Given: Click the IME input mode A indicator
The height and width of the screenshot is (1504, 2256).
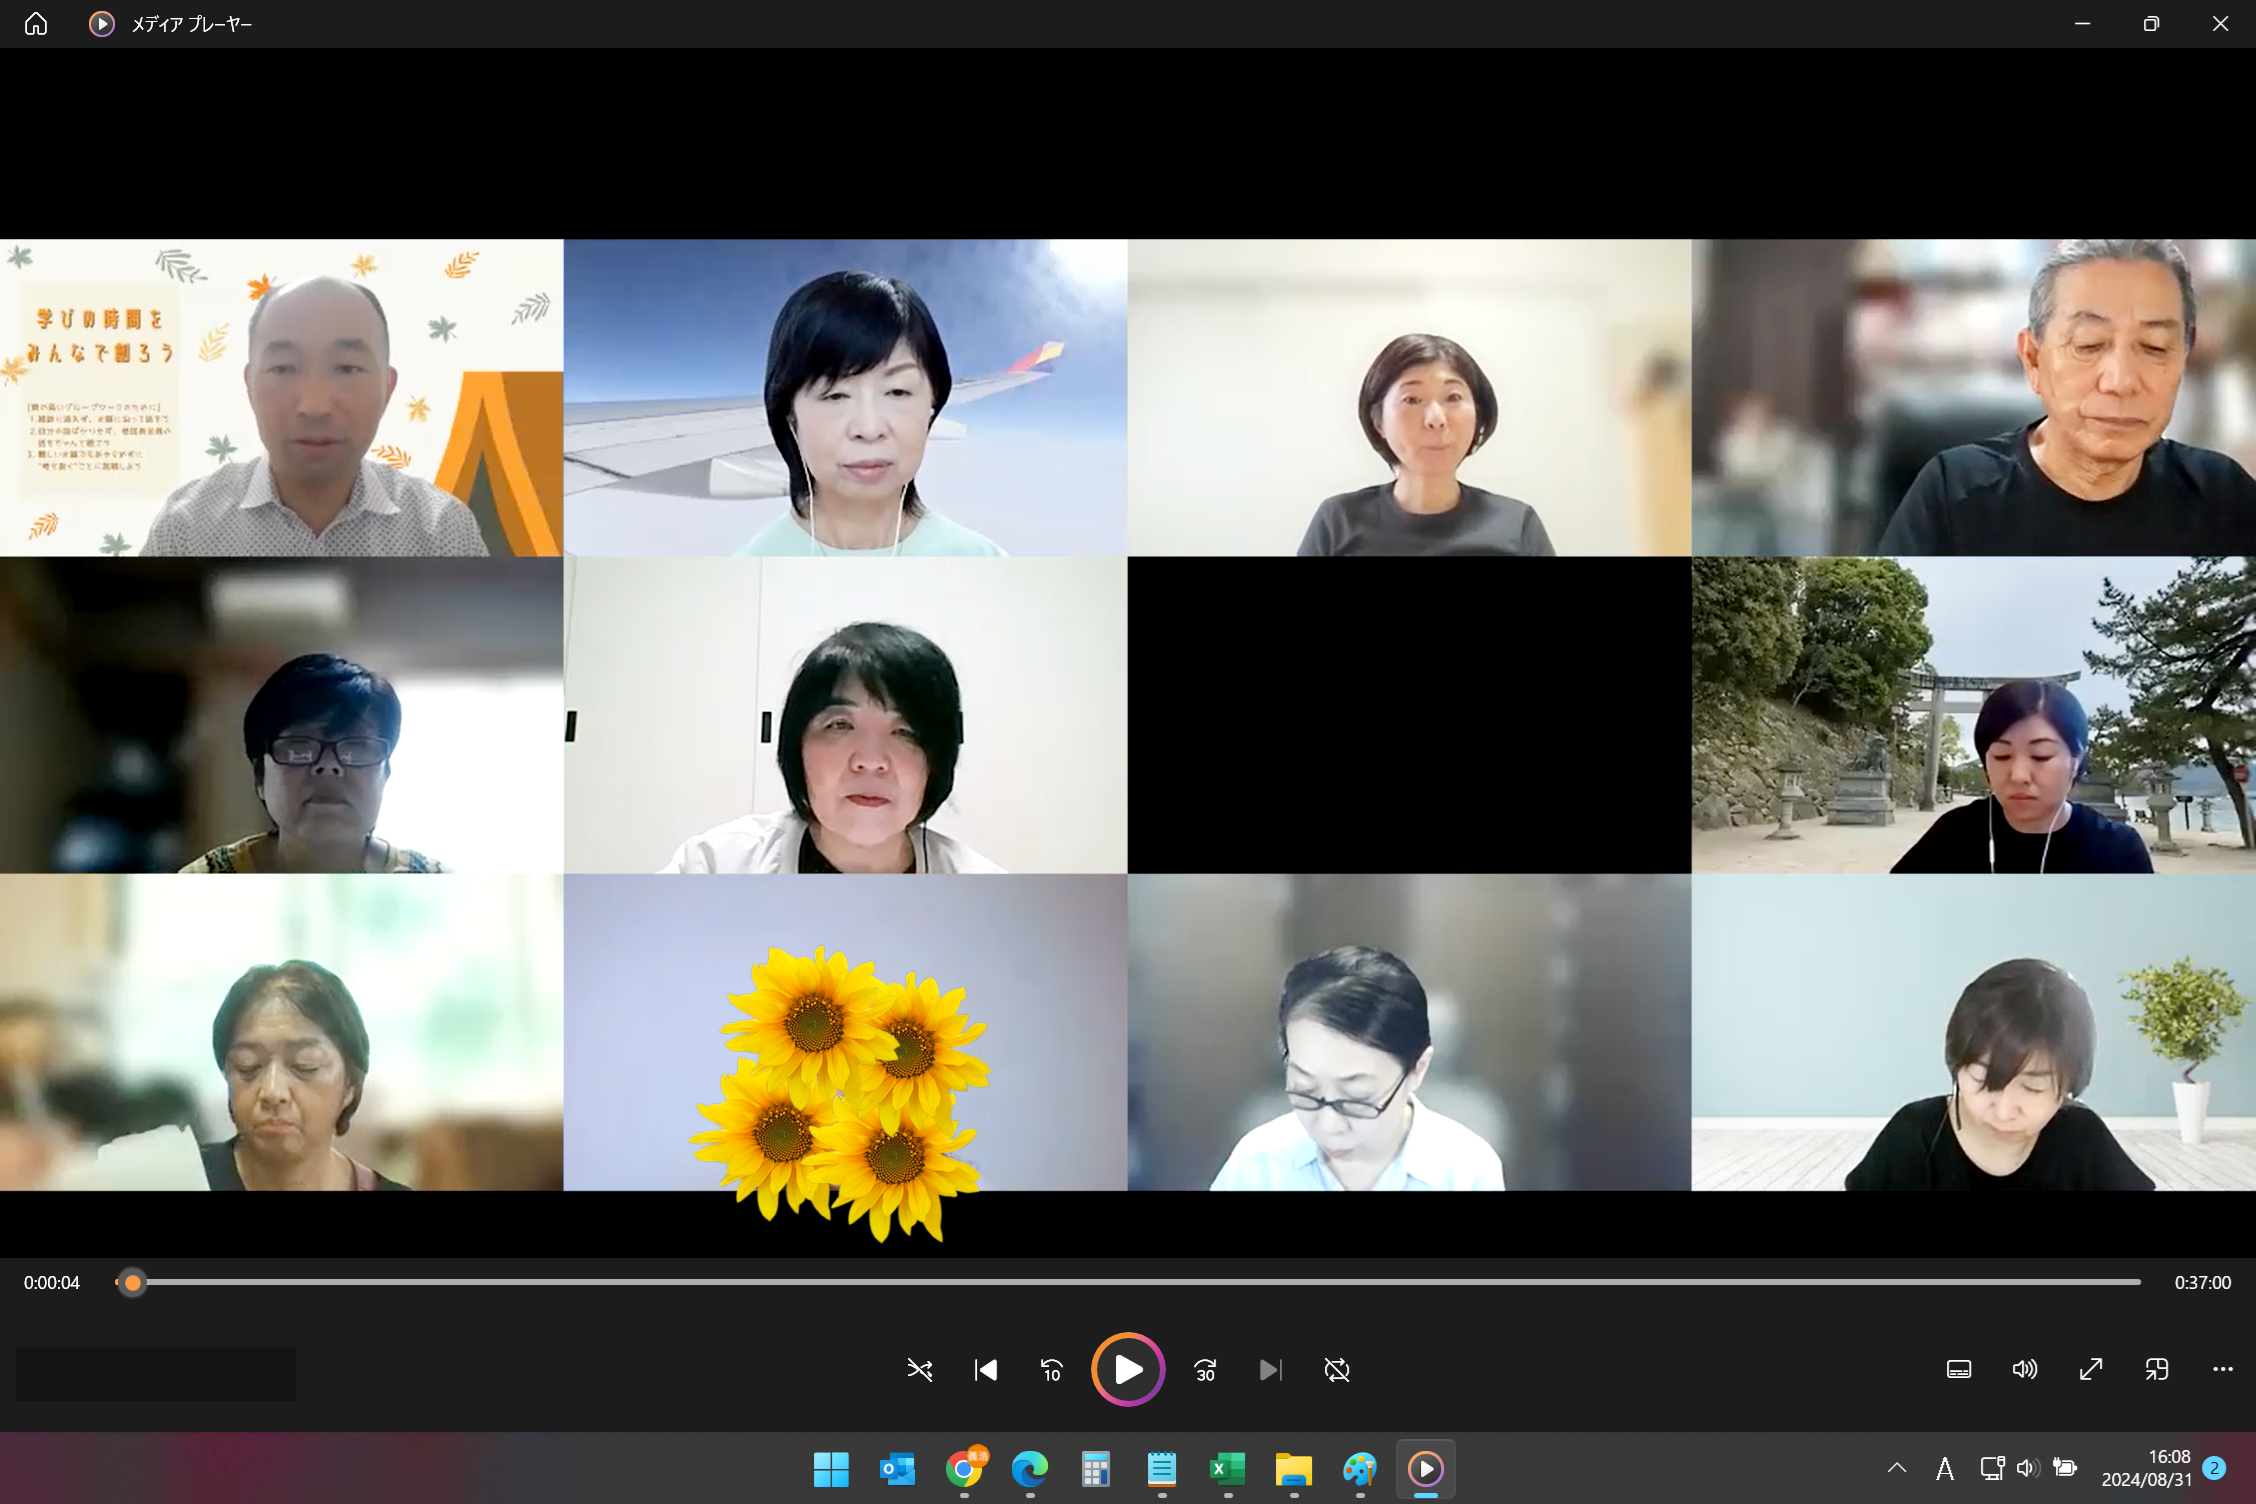Looking at the screenshot, I should coord(1944,1468).
